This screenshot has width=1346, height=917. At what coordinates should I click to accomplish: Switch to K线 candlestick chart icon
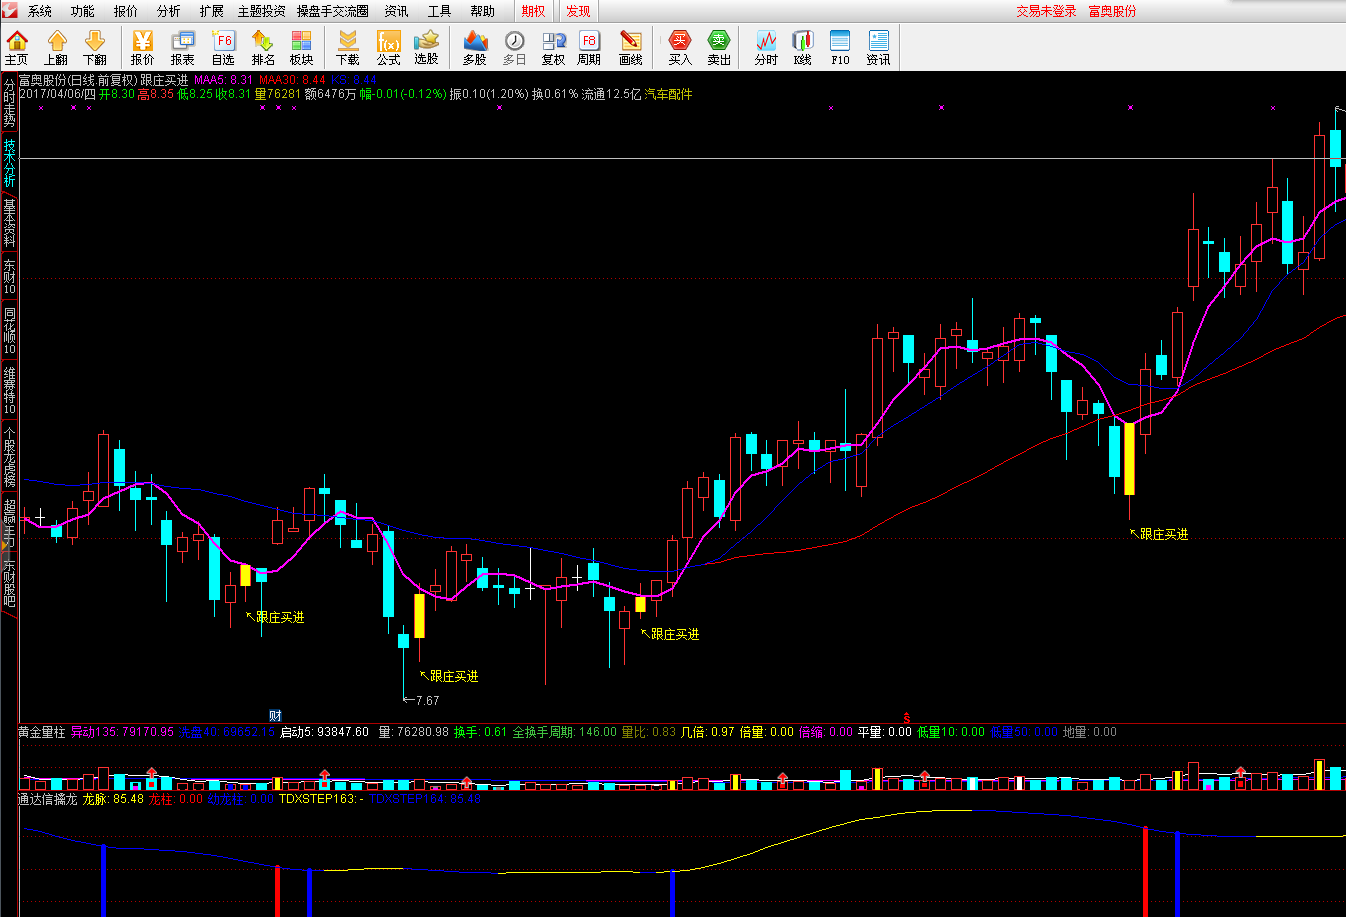pyautogui.click(x=803, y=47)
